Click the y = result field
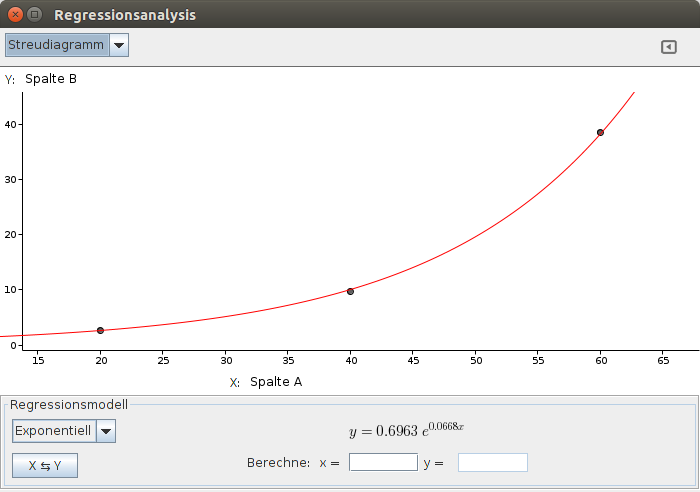The image size is (700, 492). (493, 462)
